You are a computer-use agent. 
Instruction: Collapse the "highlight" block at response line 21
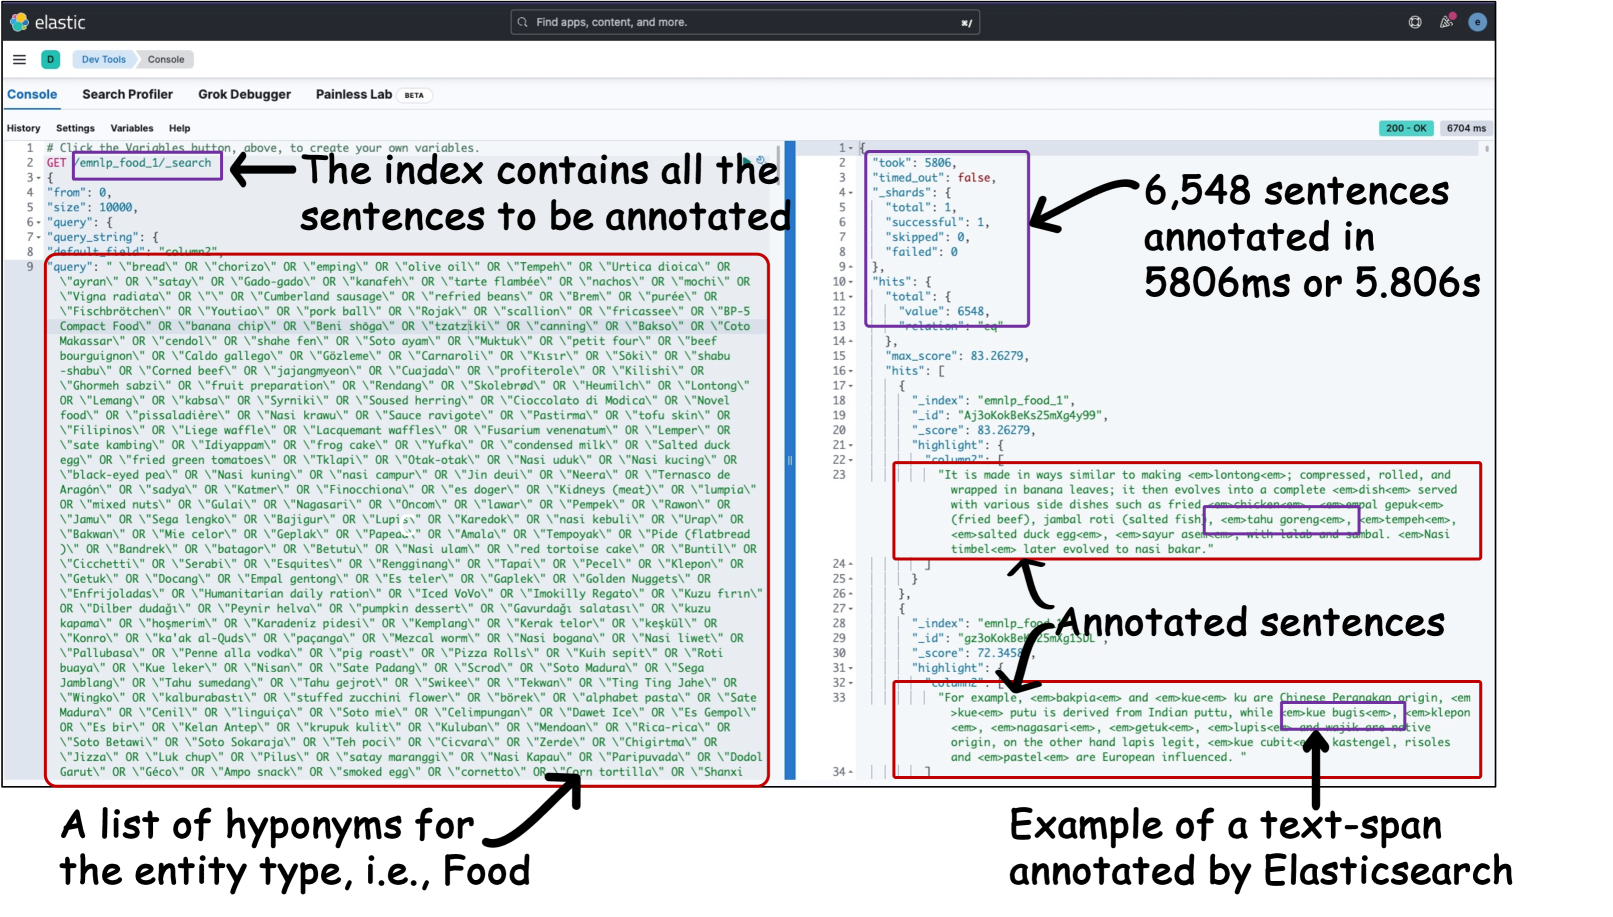point(850,445)
